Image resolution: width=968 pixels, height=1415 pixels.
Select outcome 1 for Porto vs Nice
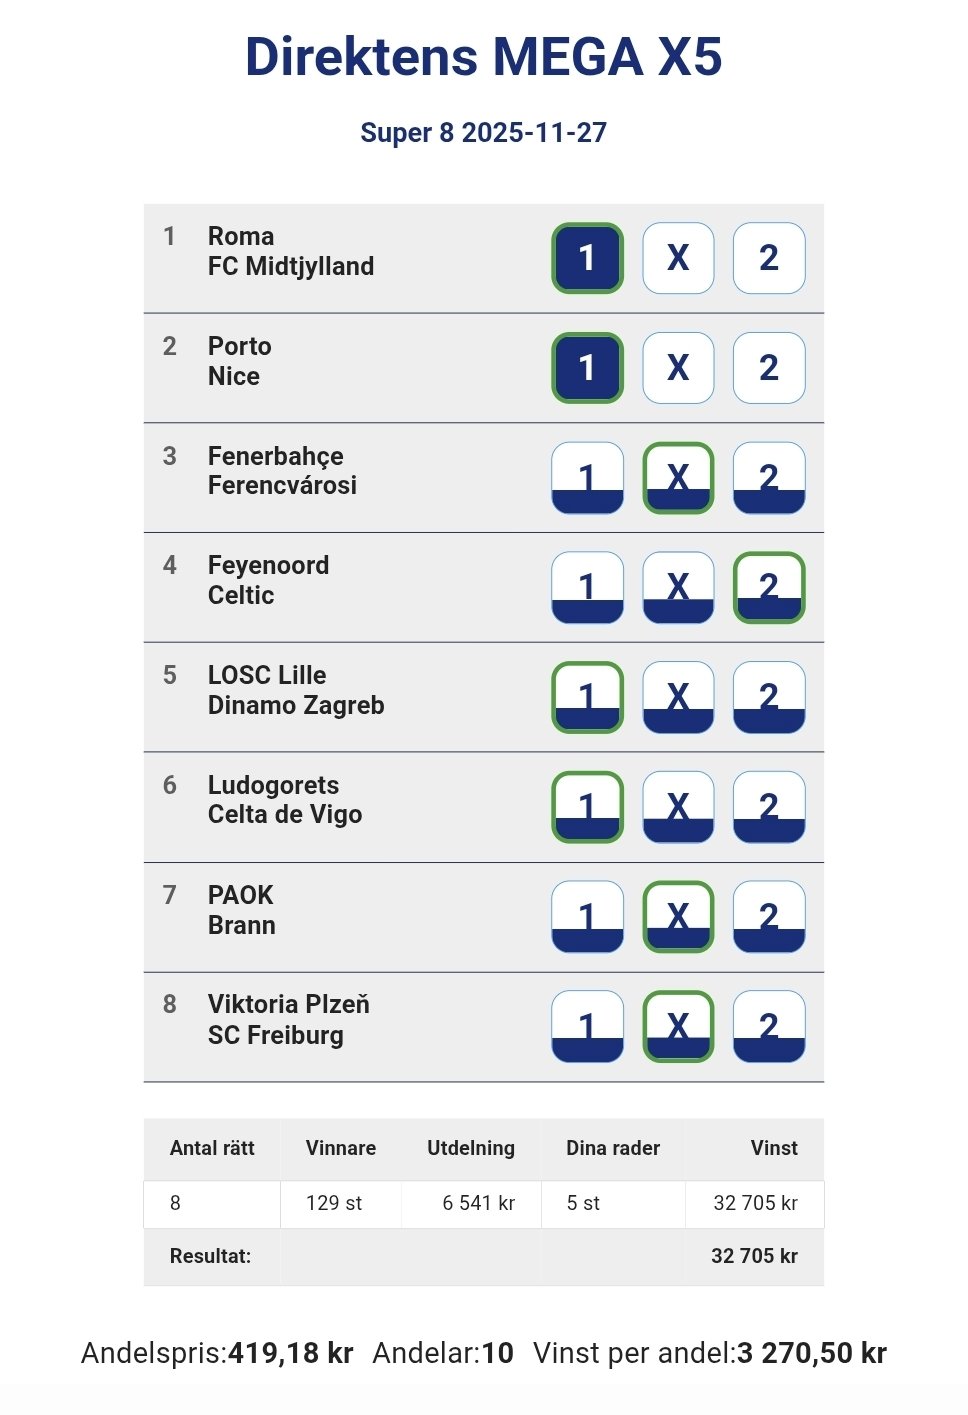tap(587, 368)
